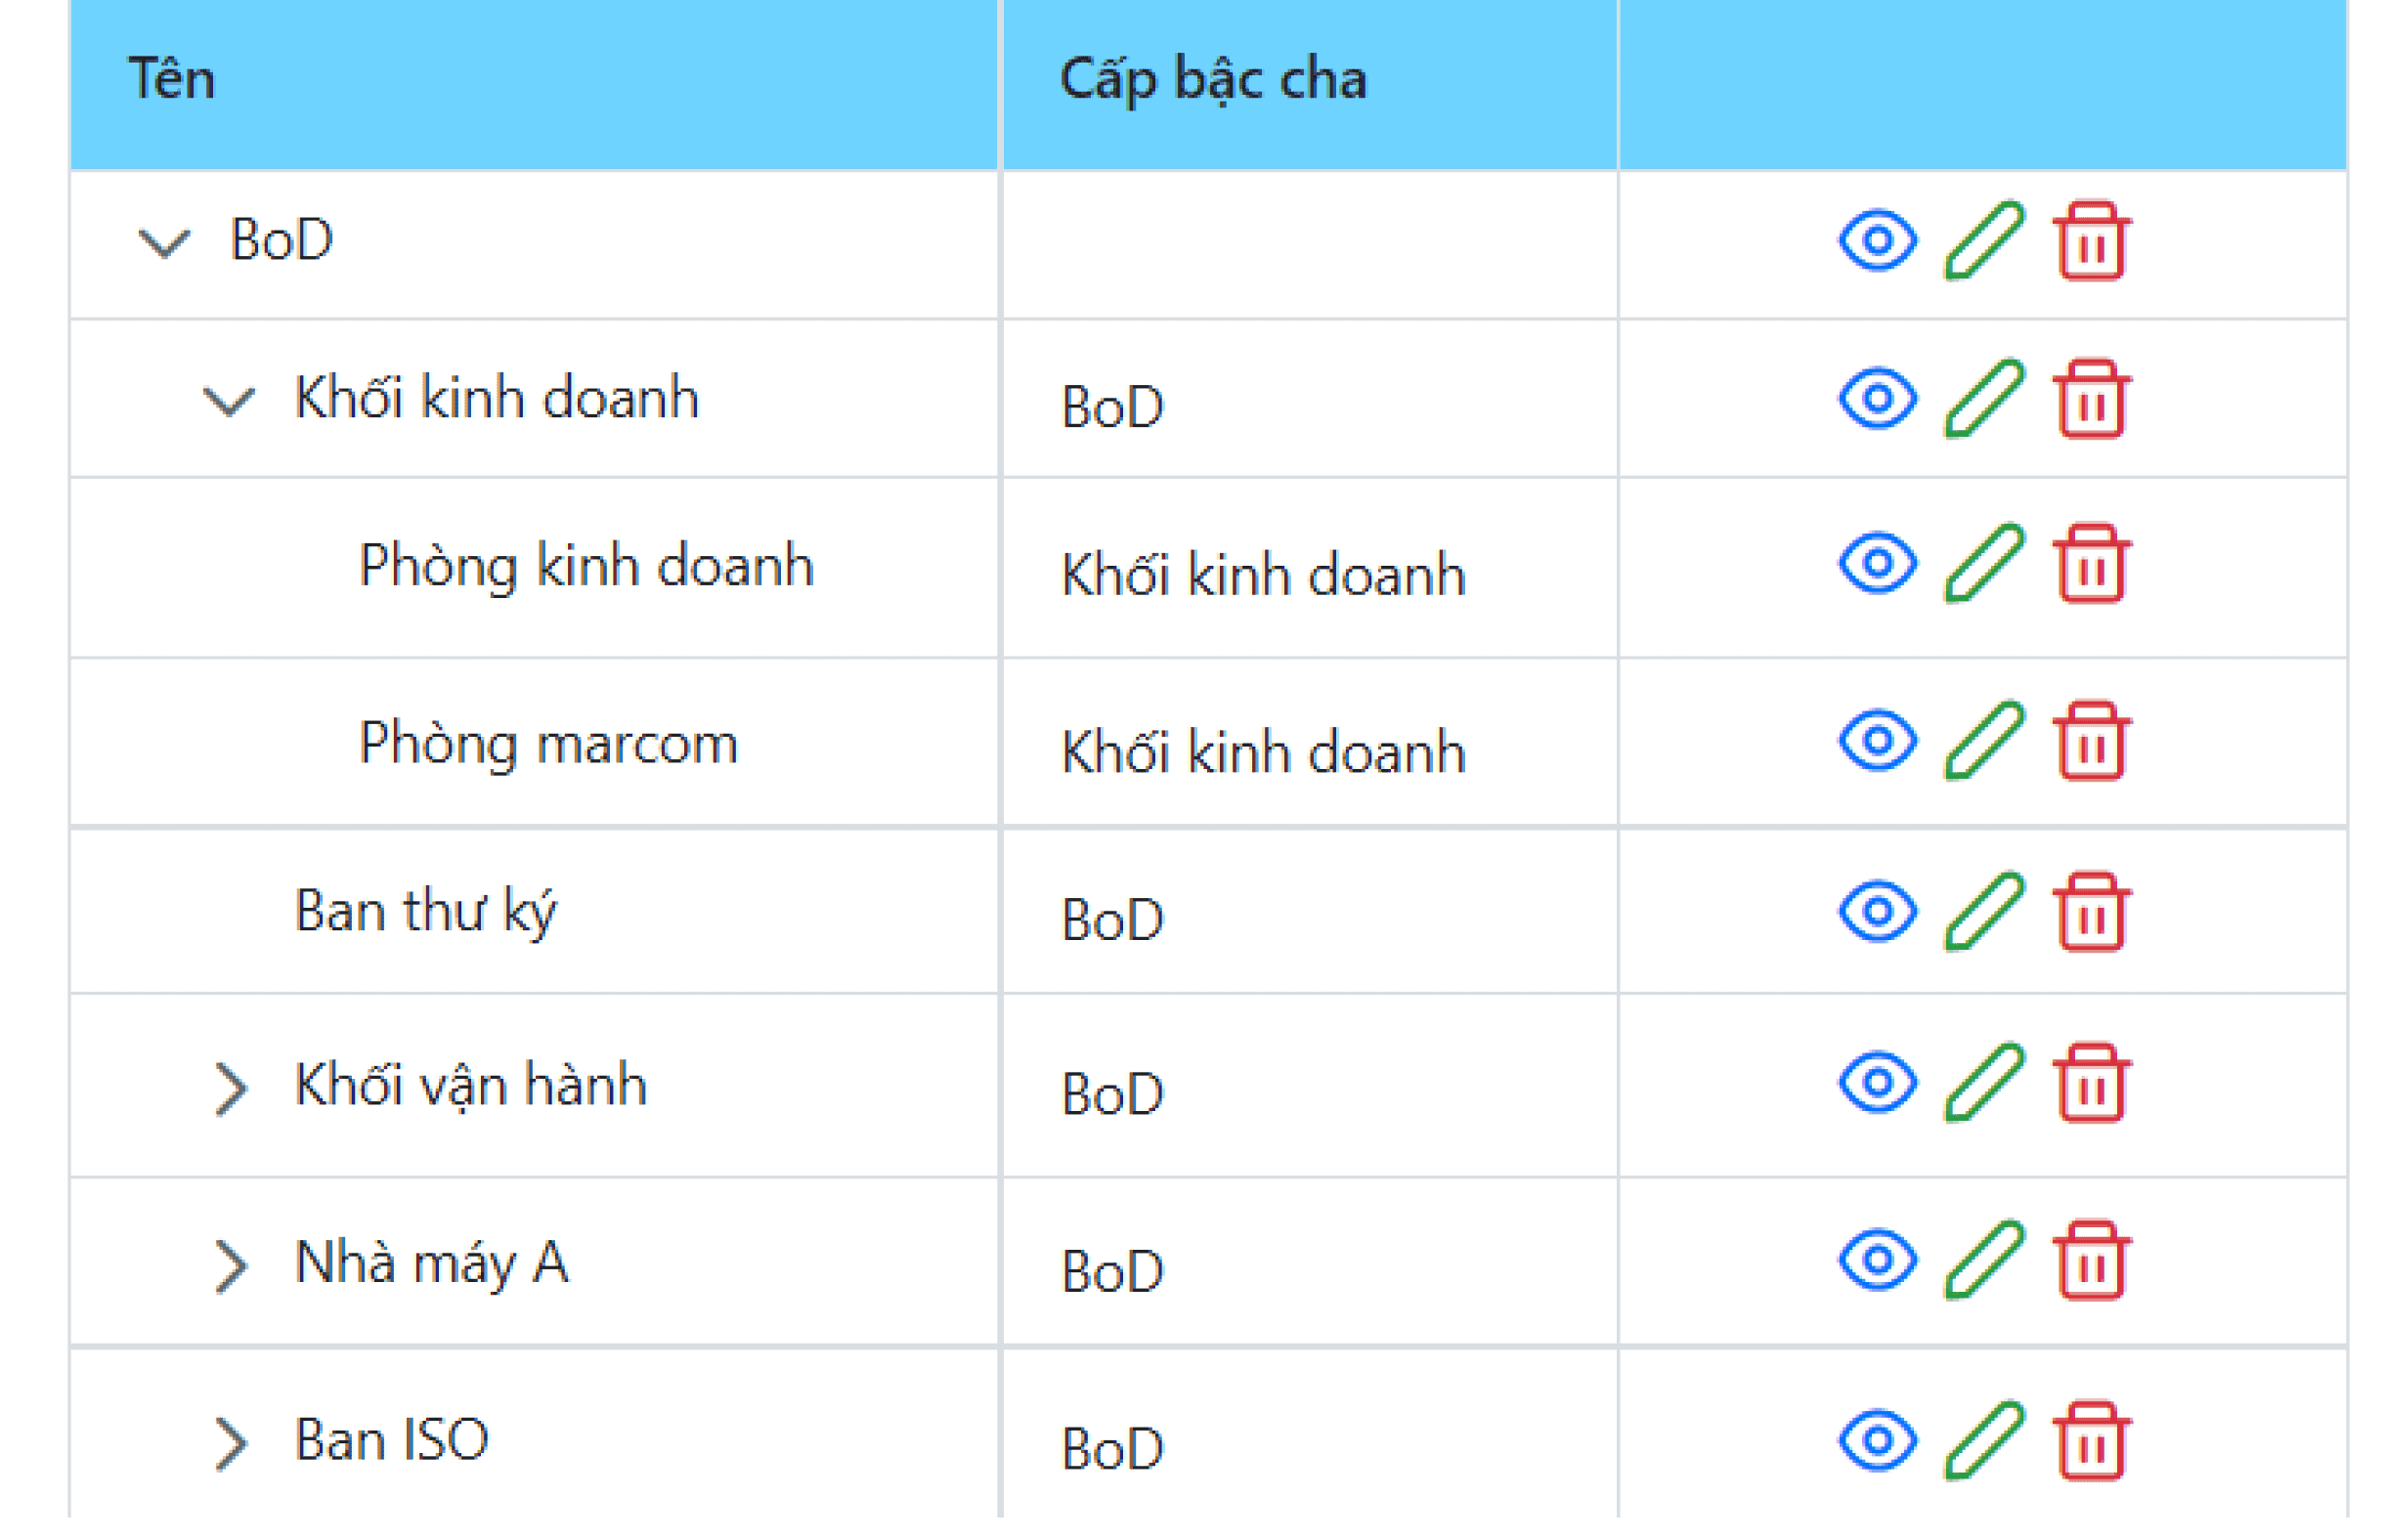View Ban ISO using eye icon
The height and width of the screenshot is (1540, 2385).
coord(1879,1442)
